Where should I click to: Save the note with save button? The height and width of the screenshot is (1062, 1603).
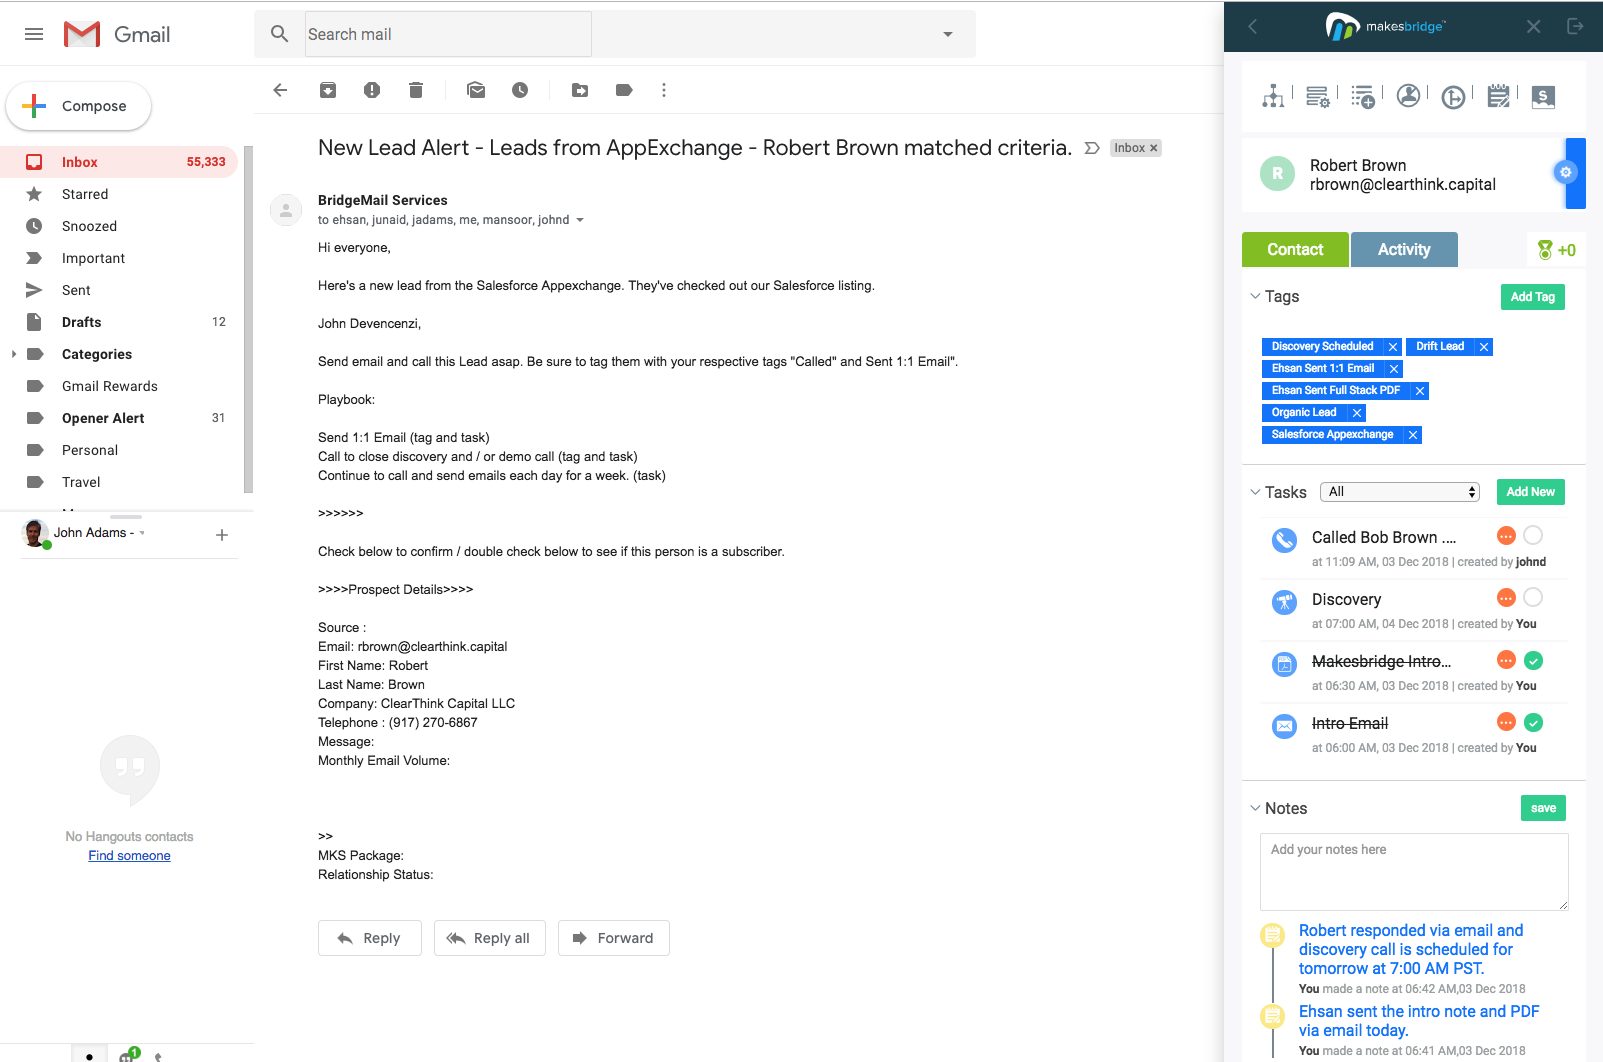(x=1543, y=808)
